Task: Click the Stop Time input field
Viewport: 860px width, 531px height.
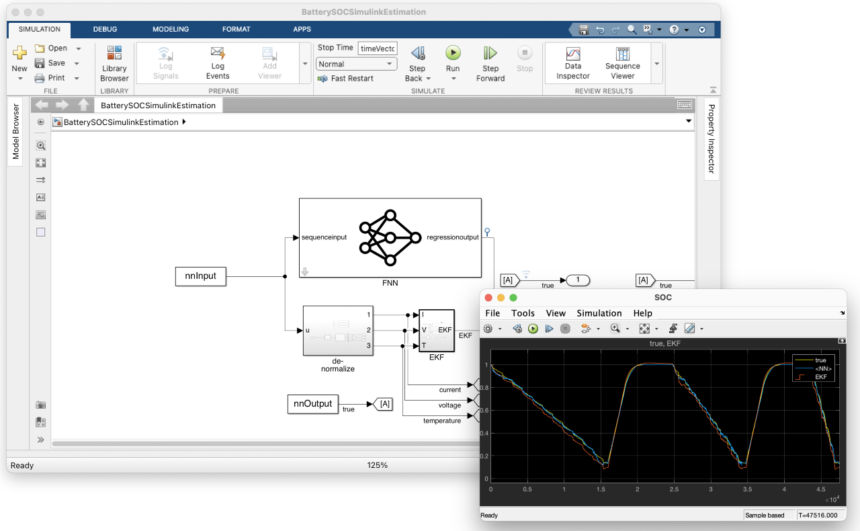Action: click(377, 48)
